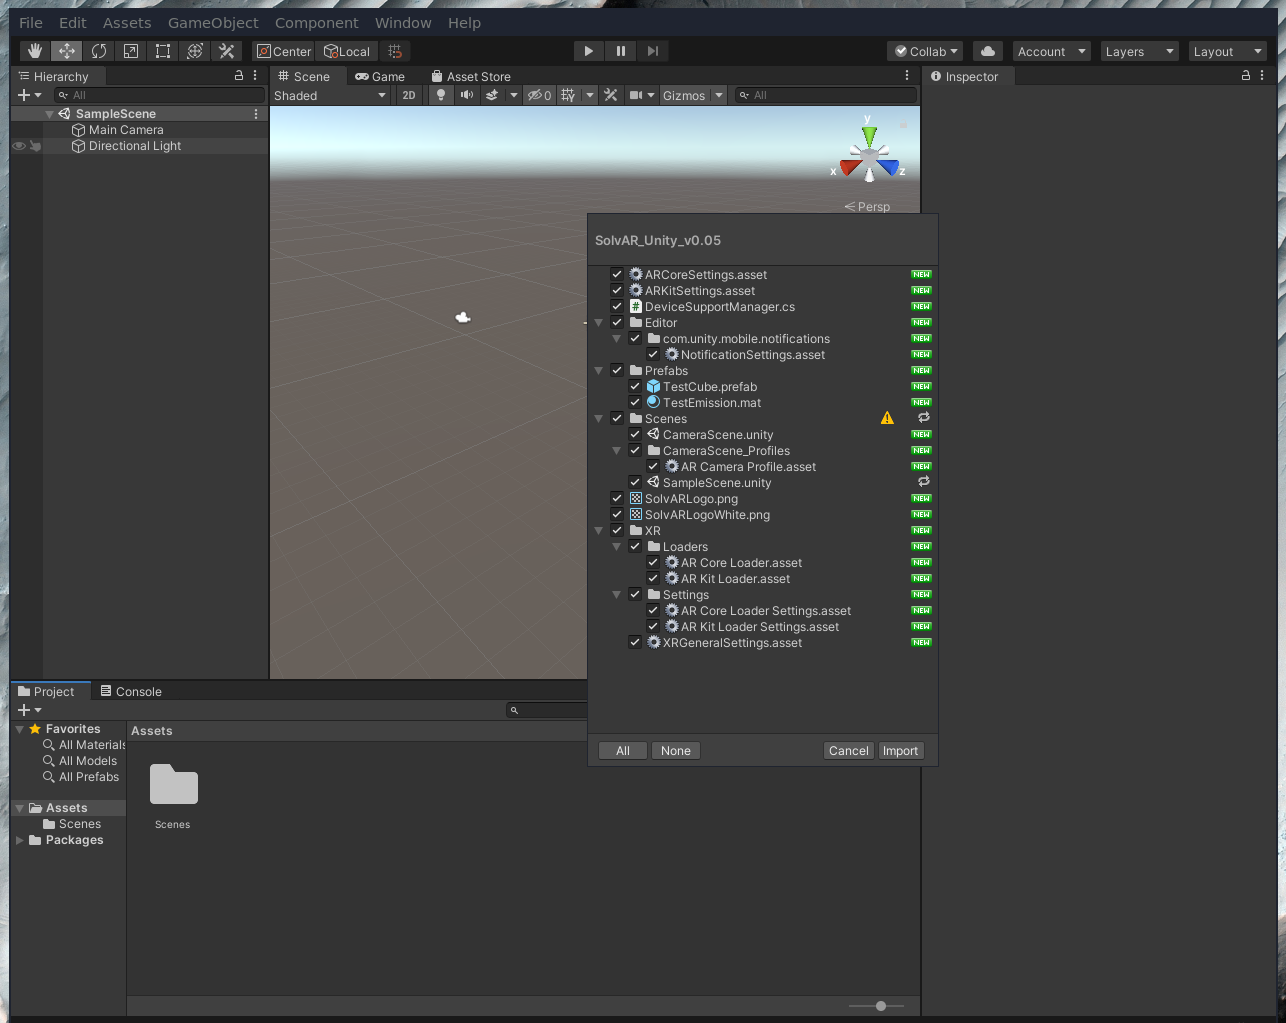Screen dimensions: 1286x1023
Task: Lock the Hierarchy panel with the padlock icon
Action: 239,76
